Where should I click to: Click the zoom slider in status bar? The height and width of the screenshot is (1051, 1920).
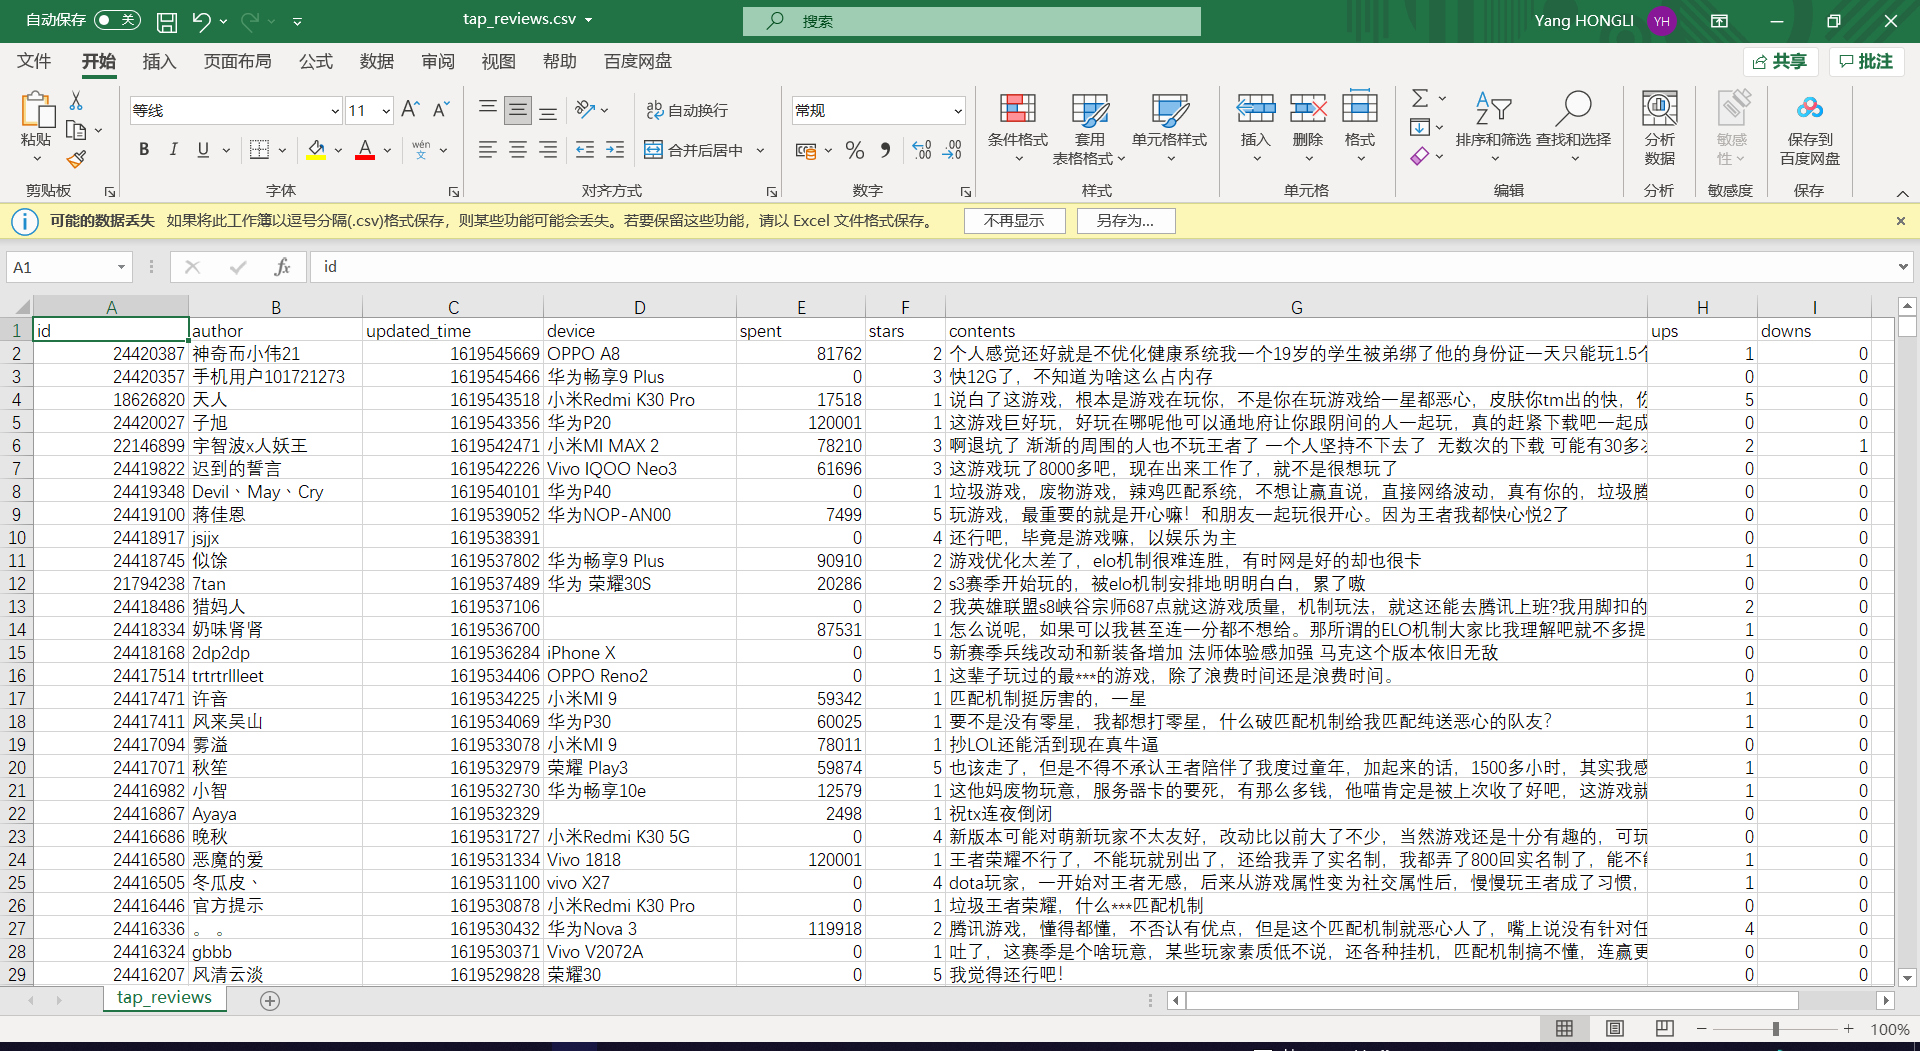1775,1029
